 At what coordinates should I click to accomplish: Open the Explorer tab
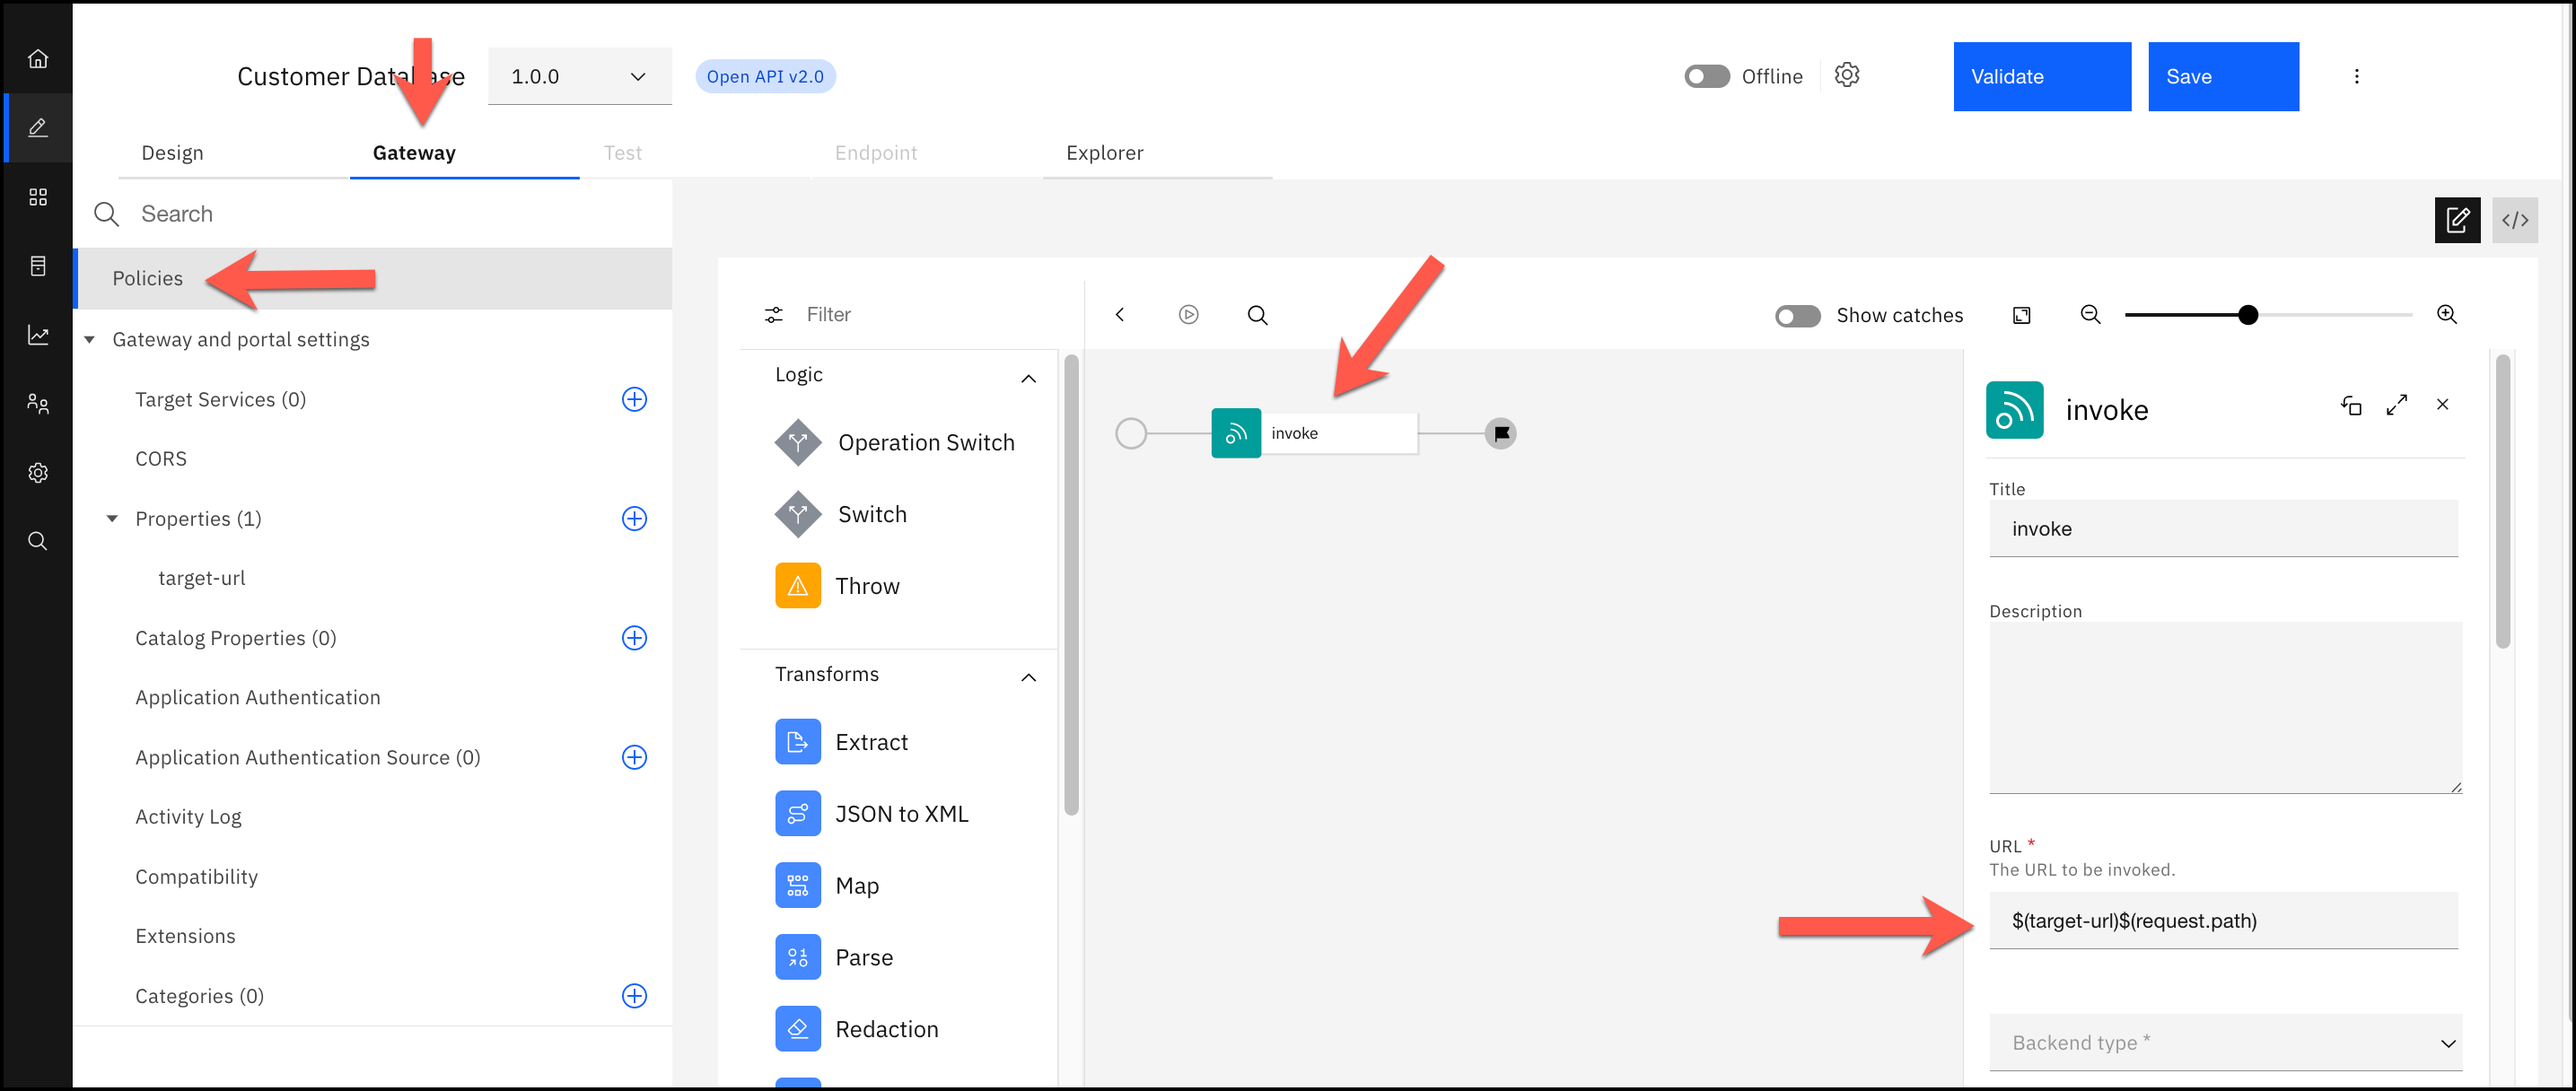click(x=1104, y=153)
